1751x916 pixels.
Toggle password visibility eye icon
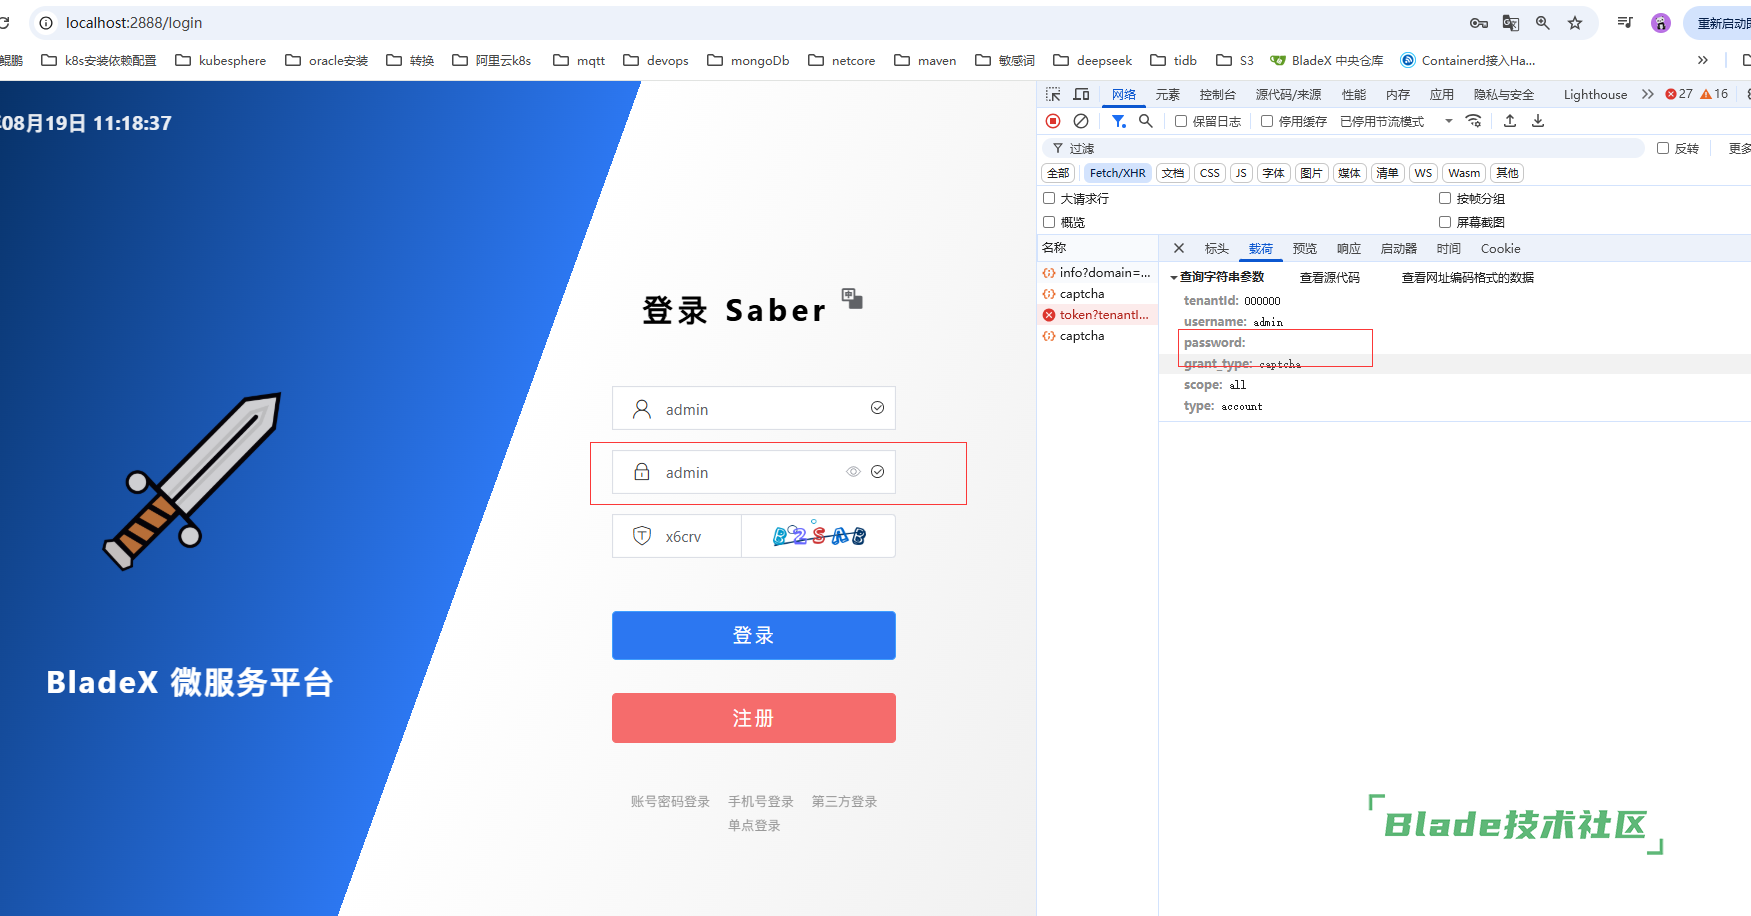click(x=853, y=472)
